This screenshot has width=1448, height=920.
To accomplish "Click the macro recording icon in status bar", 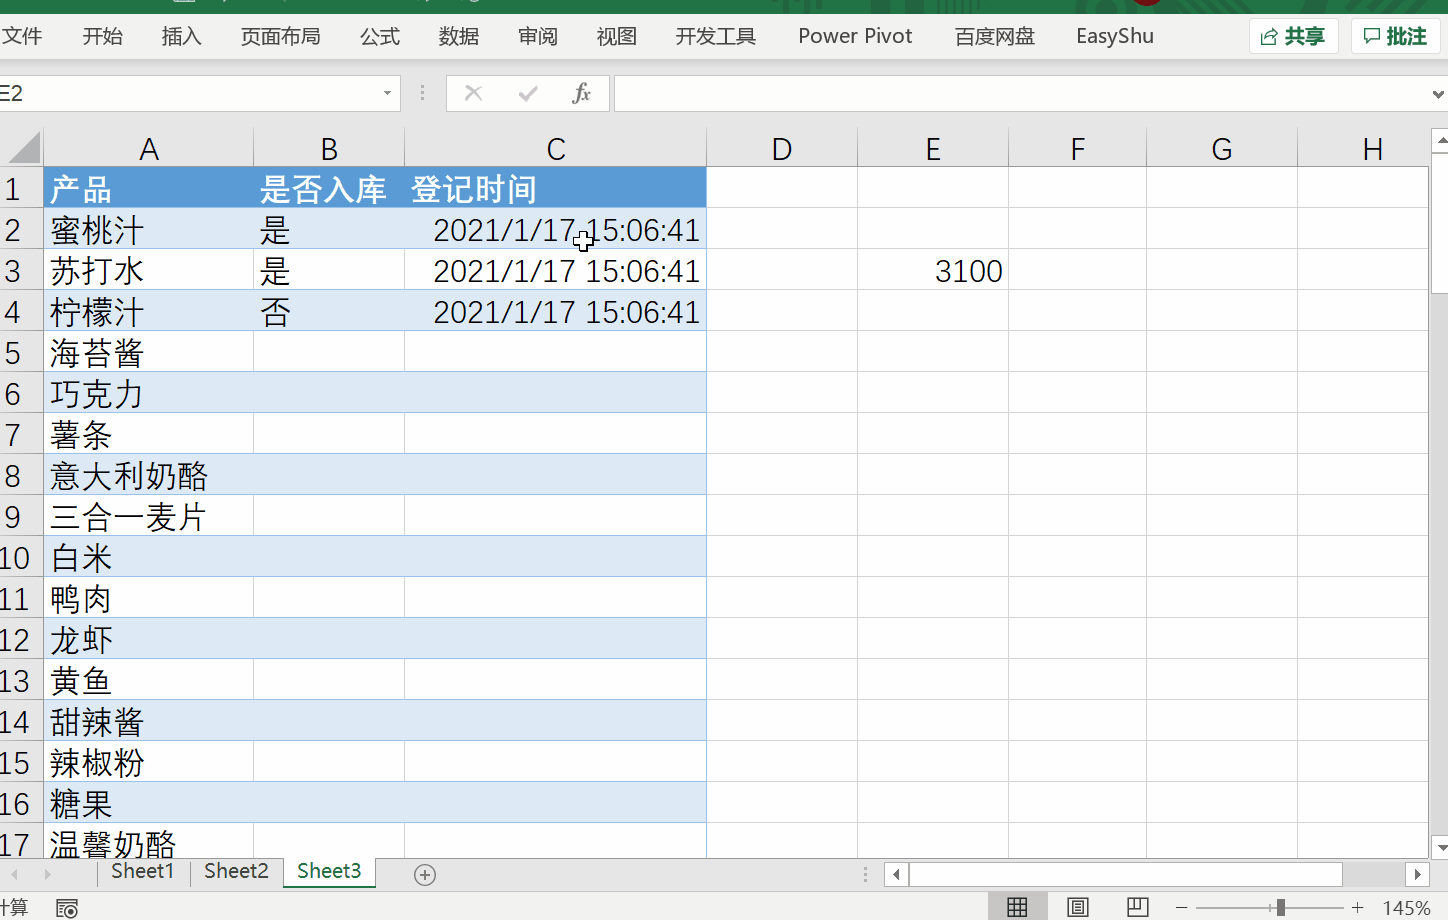I will click(x=67, y=908).
